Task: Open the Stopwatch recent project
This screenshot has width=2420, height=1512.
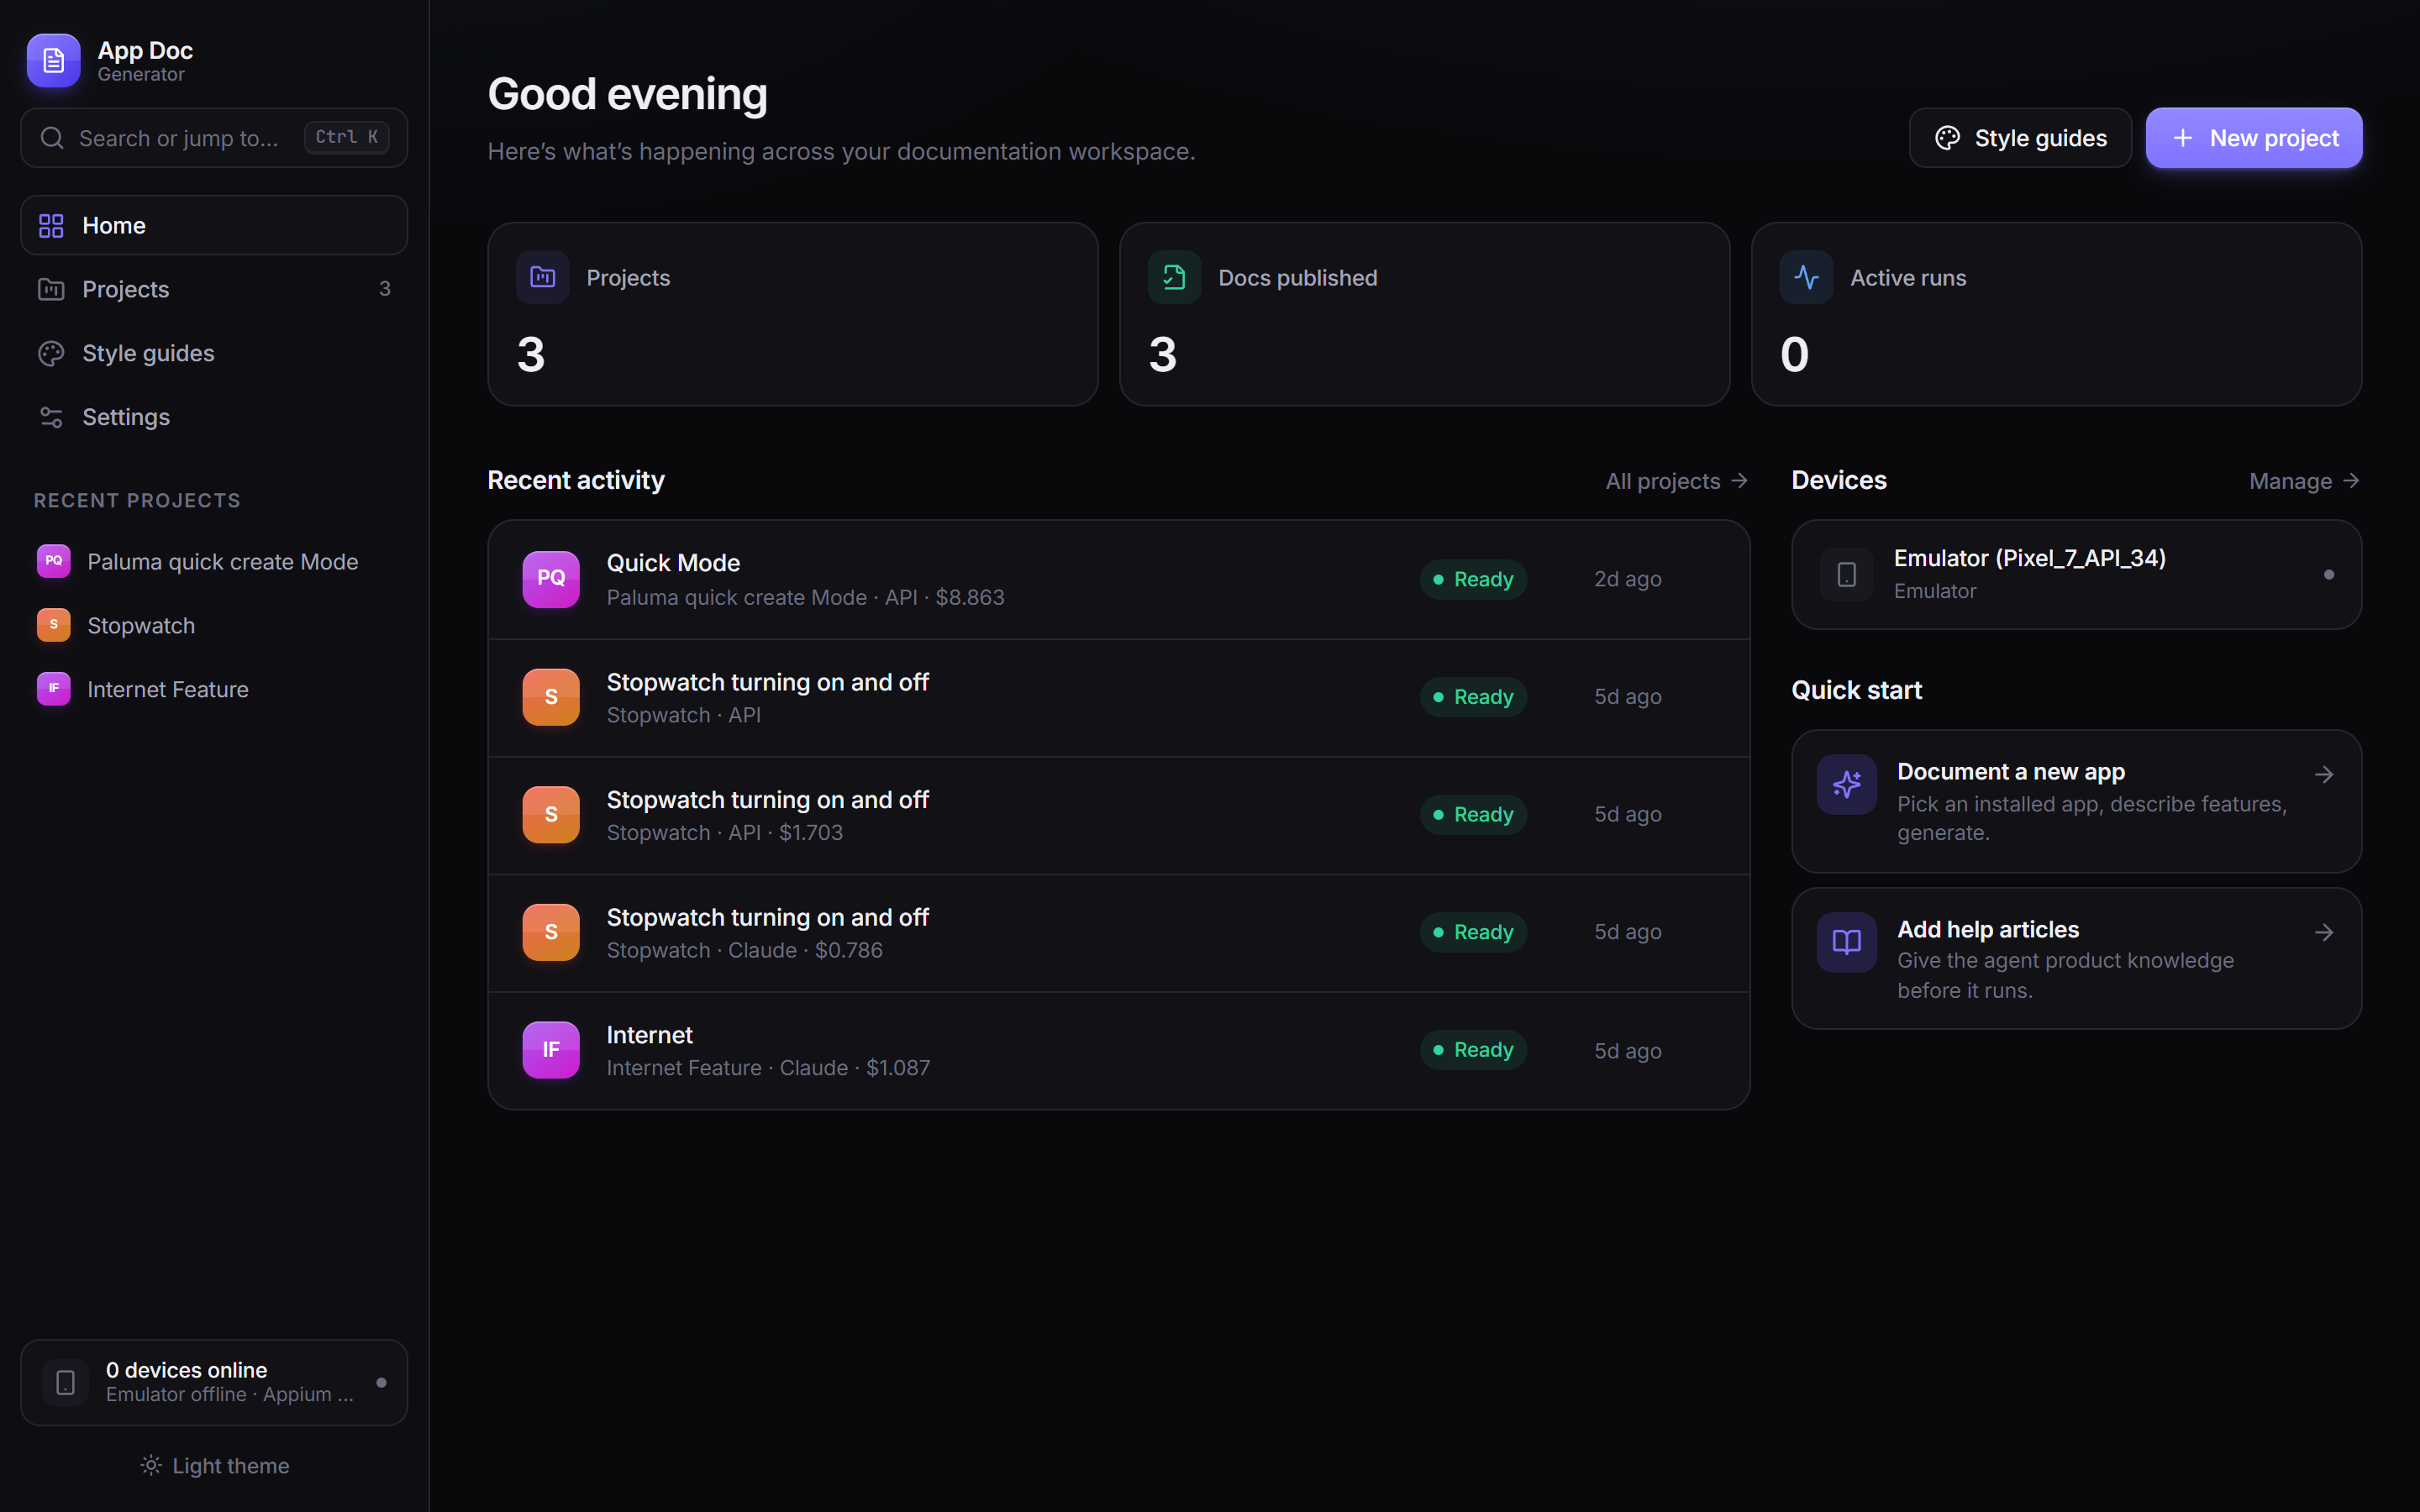Action: pyautogui.click(x=214, y=625)
